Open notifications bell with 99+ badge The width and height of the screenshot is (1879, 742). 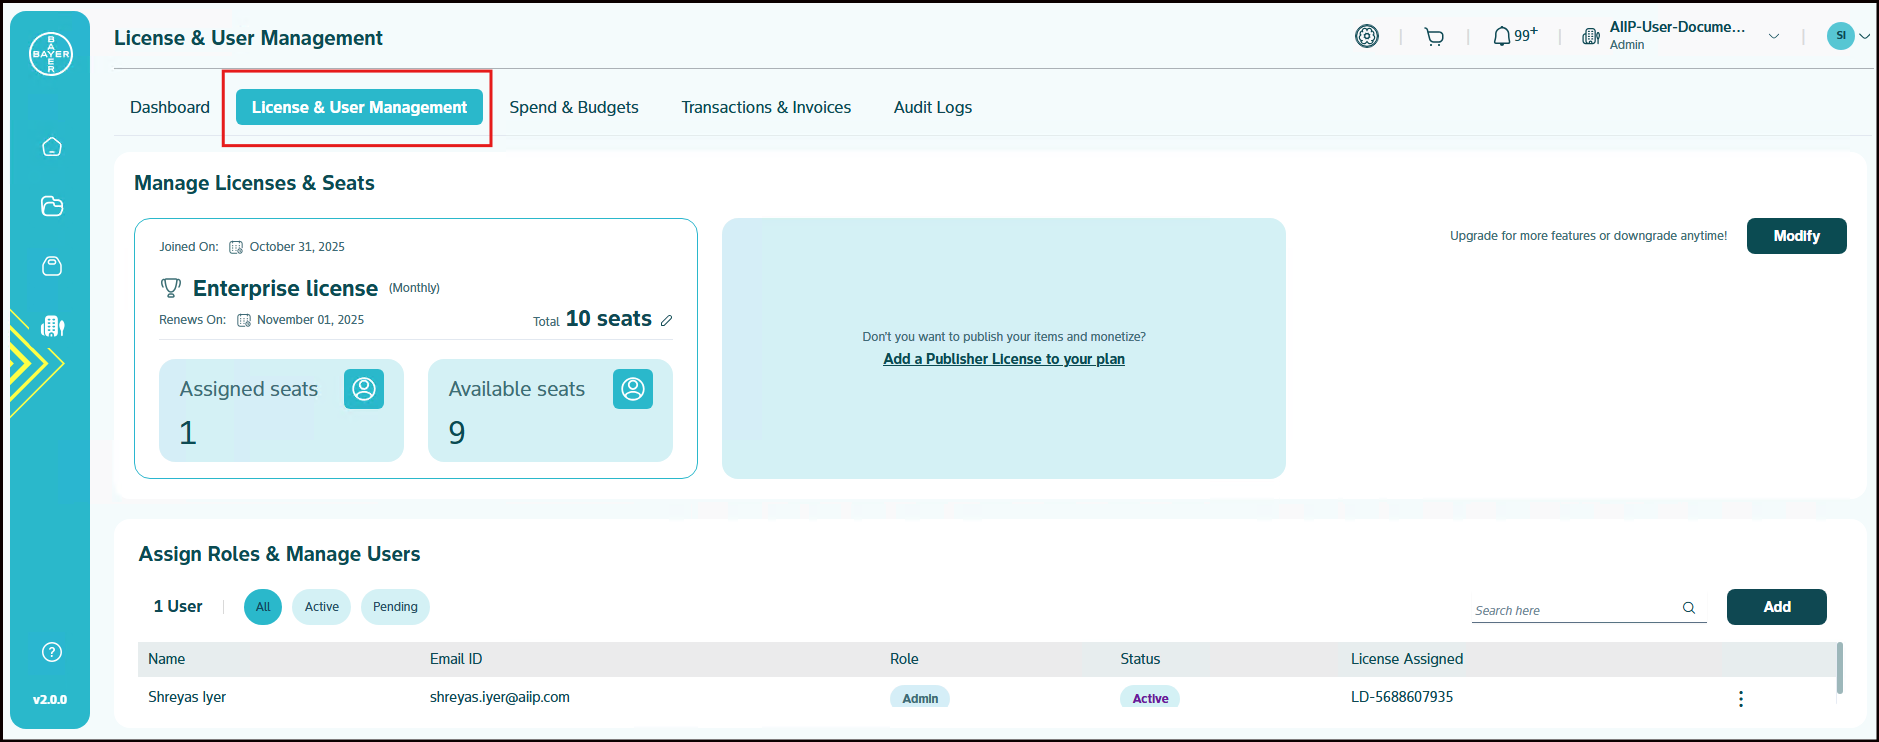click(x=1513, y=37)
